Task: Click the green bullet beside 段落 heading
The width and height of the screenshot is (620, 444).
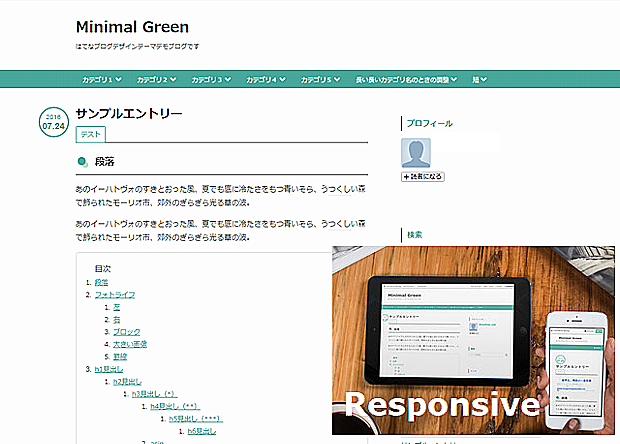Action: 82,162
